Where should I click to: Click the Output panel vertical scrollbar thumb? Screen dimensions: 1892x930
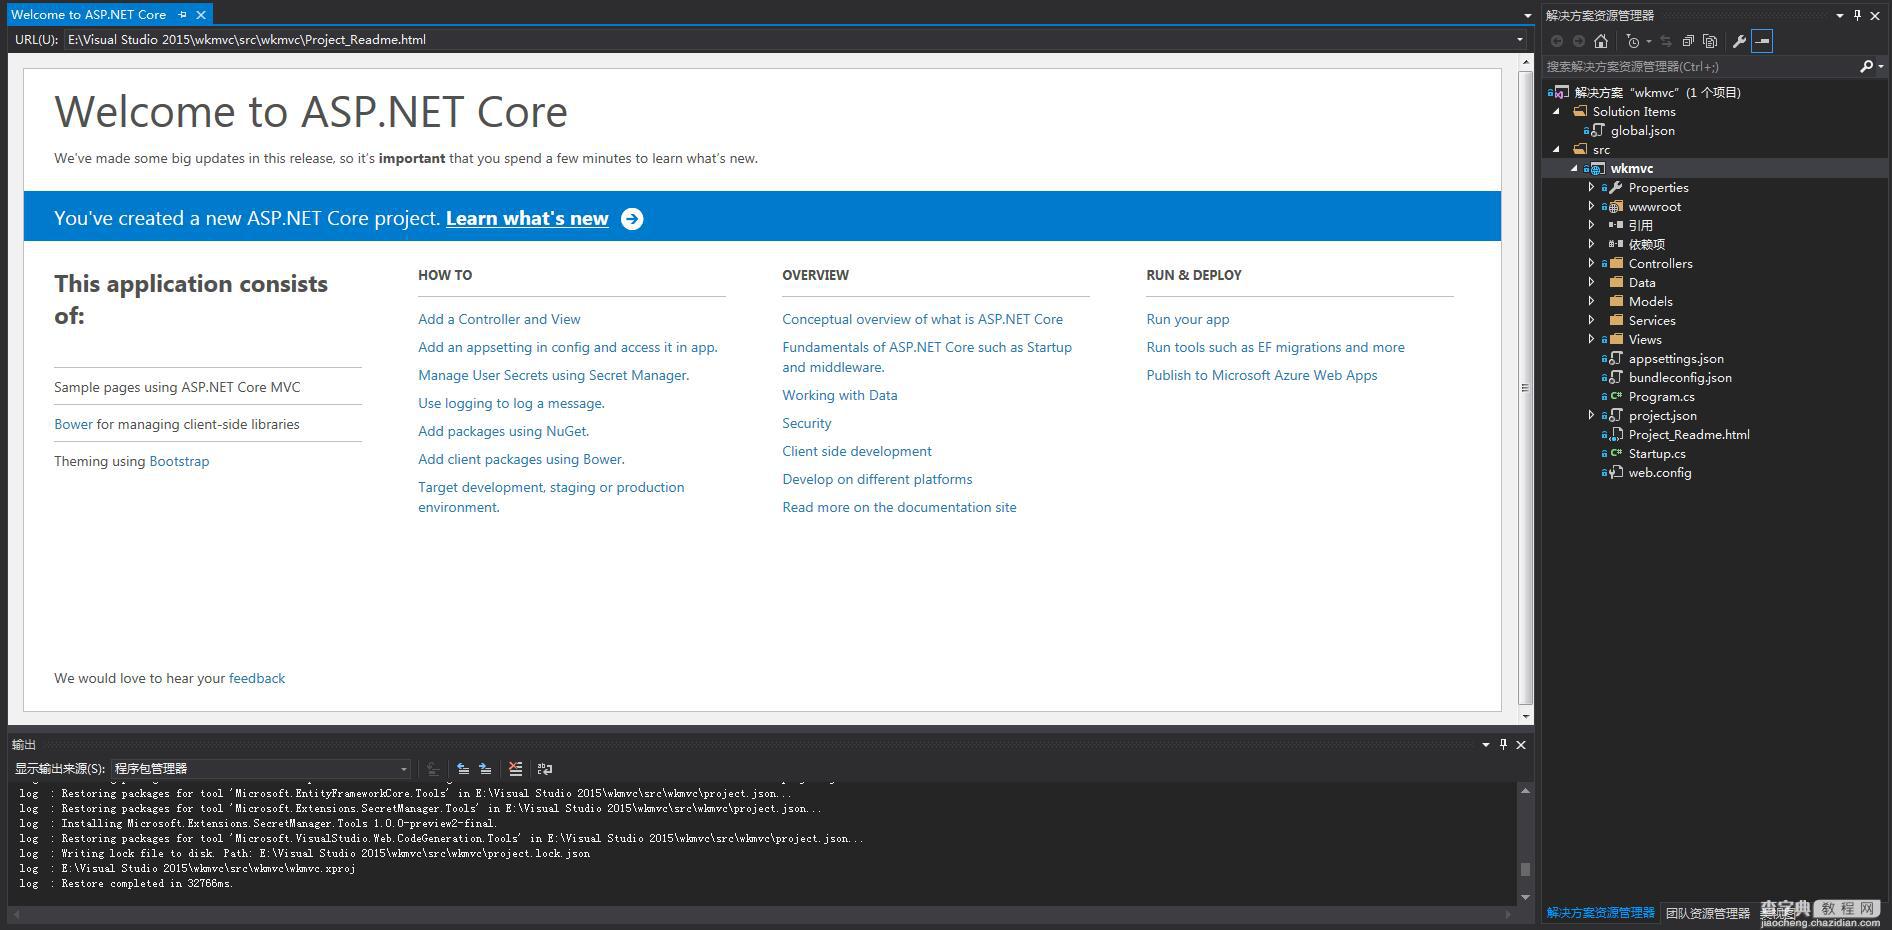coord(1525,869)
